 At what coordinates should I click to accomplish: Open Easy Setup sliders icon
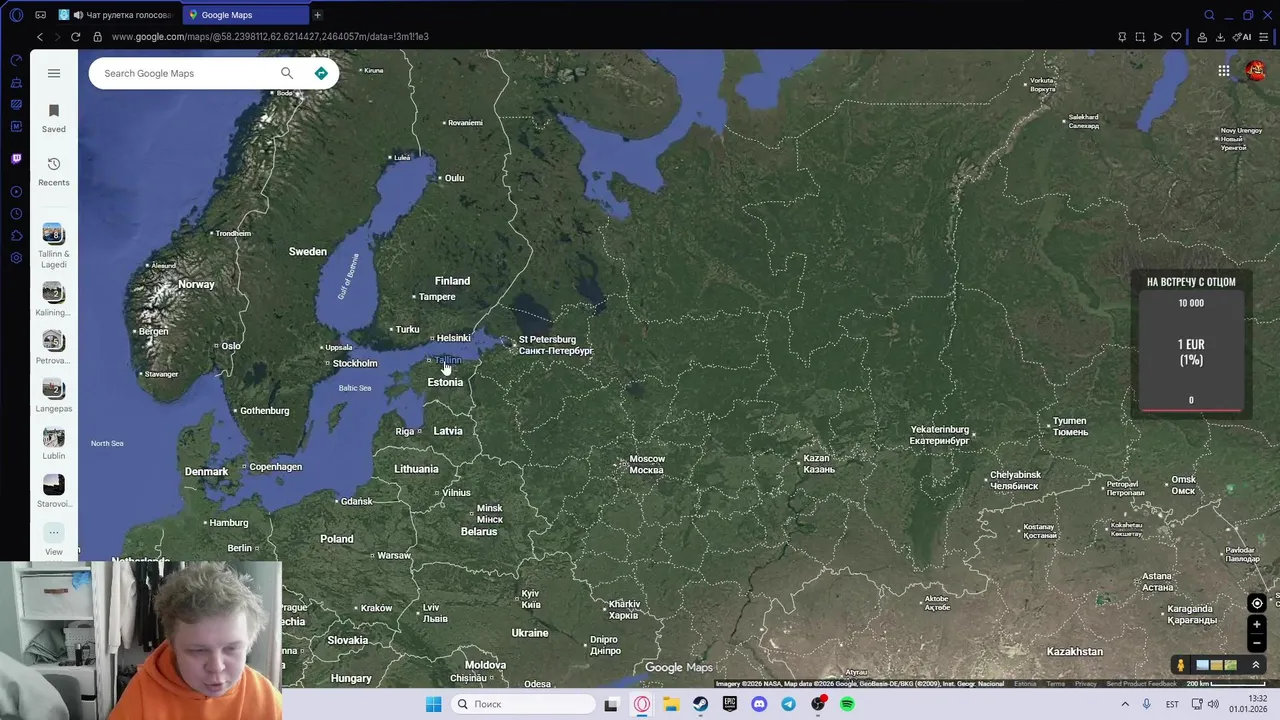(1266, 37)
